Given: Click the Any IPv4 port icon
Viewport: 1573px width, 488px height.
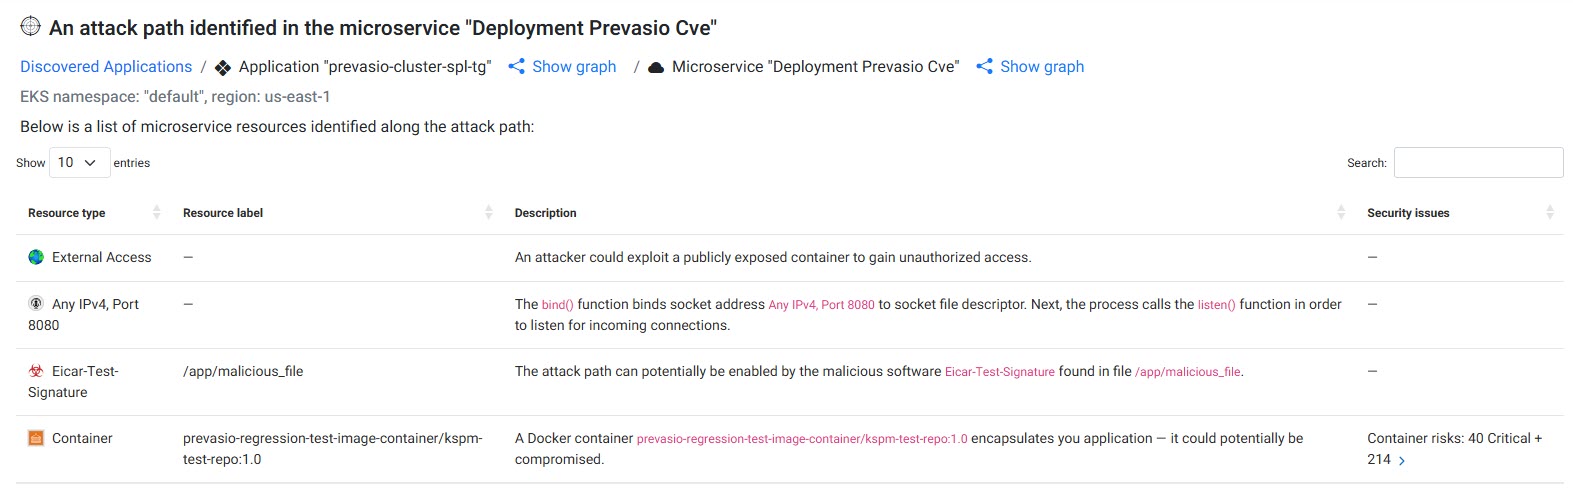Looking at the screenshot, I should click(36, 304).
